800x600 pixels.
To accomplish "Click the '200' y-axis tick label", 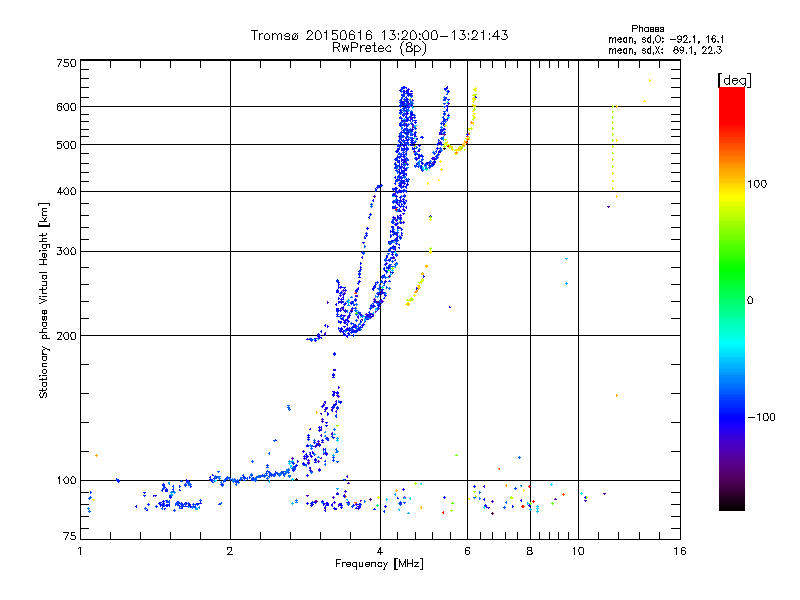I will (66, 336).
